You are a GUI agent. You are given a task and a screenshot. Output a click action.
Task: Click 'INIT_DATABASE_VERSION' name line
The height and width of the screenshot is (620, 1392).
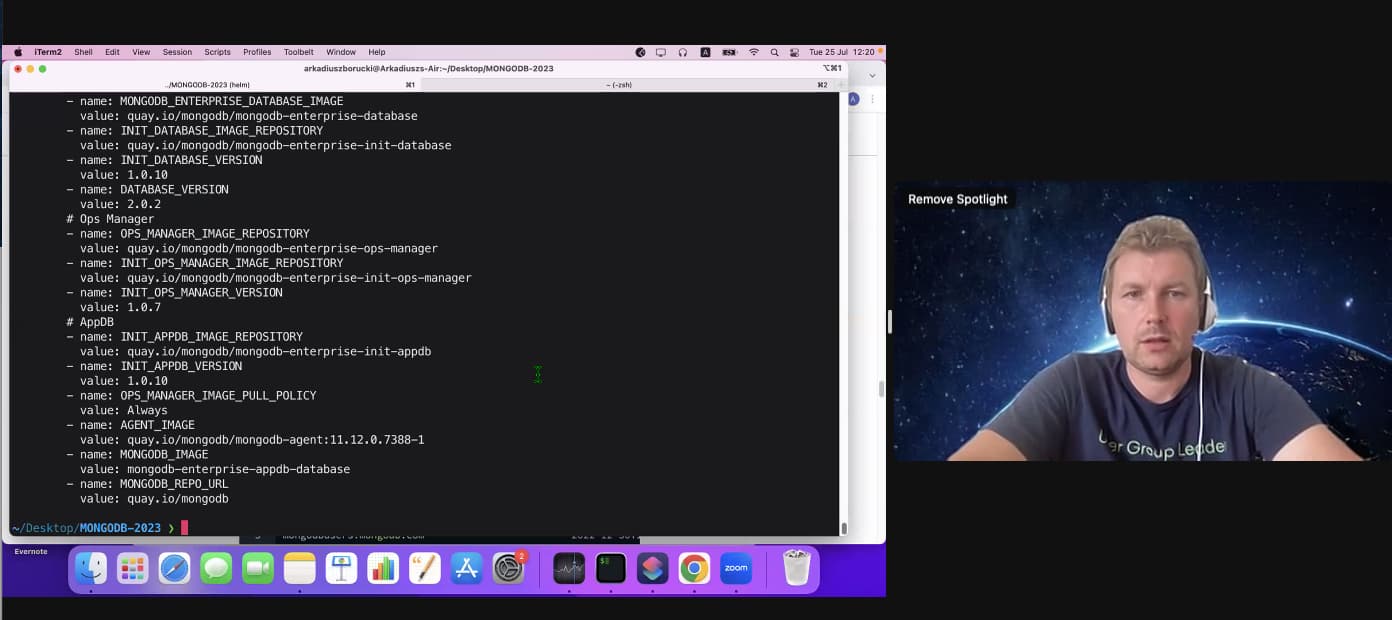165,160
